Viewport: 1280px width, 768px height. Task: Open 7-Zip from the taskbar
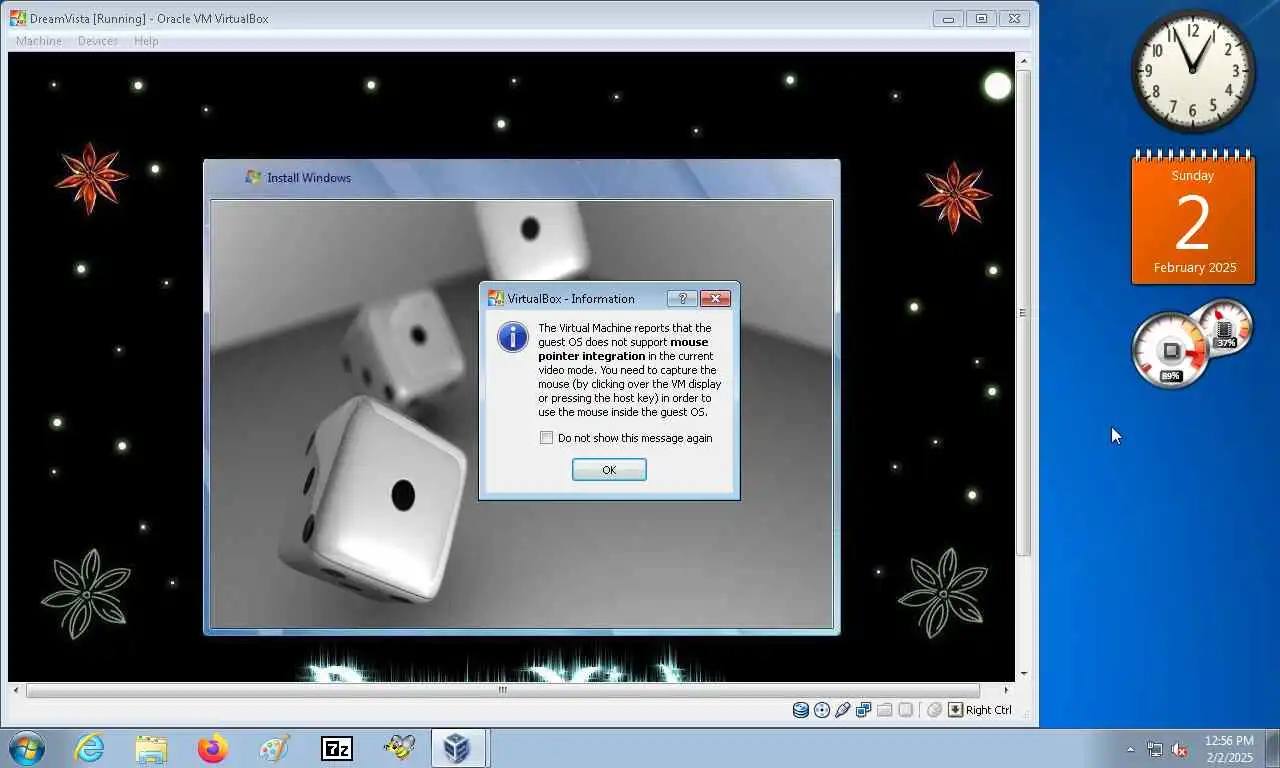[x=337, y=748]
